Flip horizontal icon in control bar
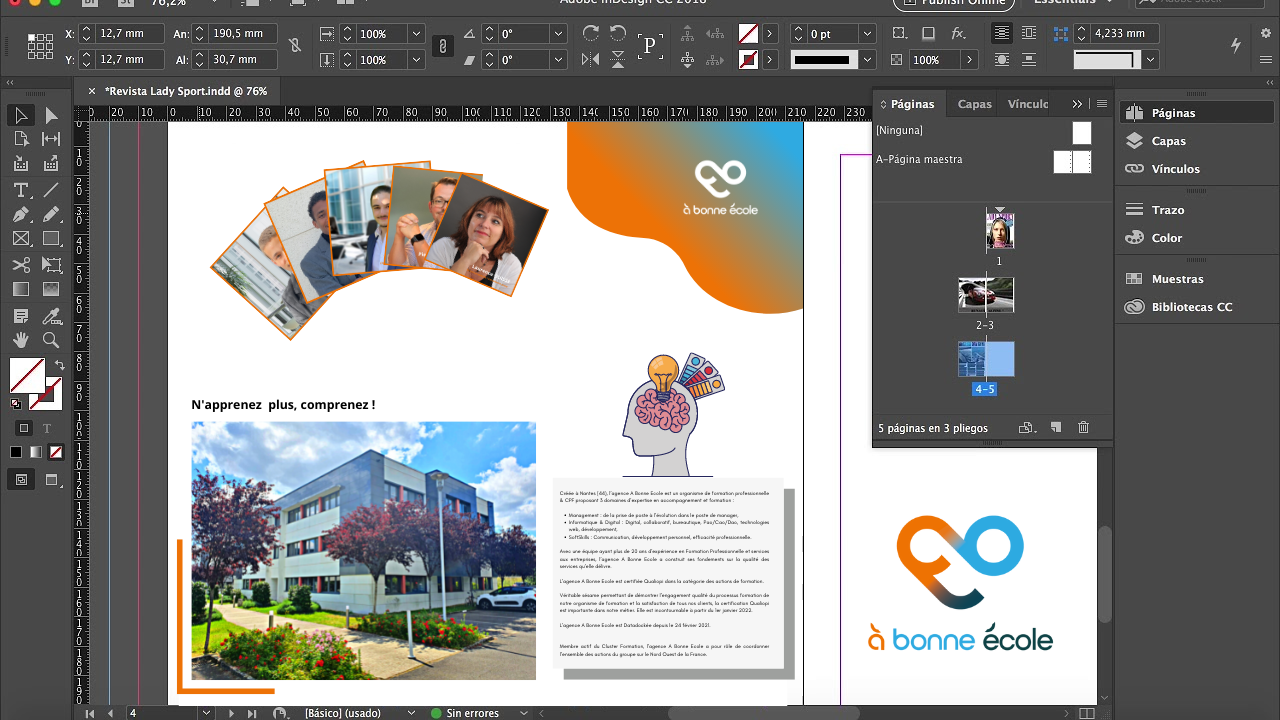 (x=591, y=60)
